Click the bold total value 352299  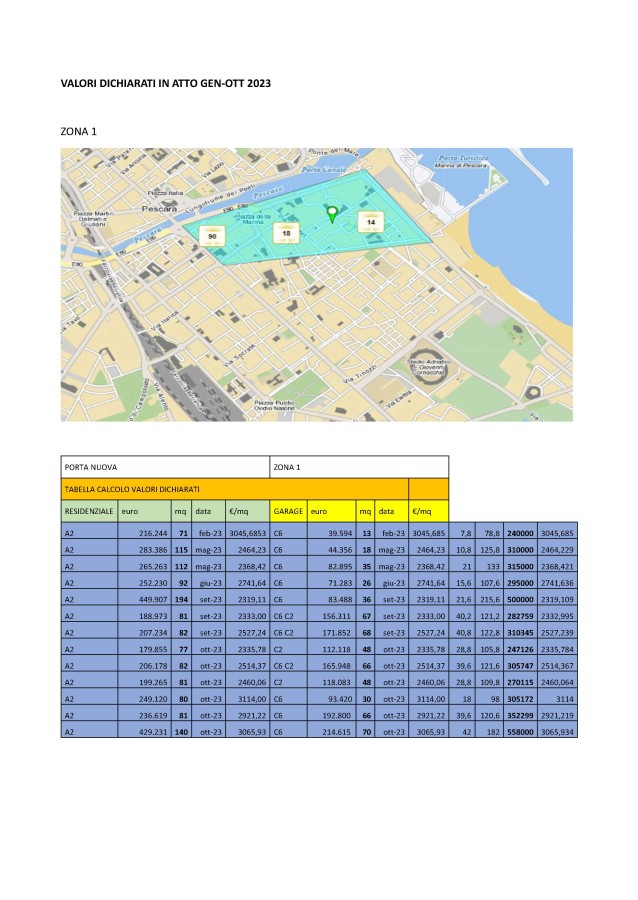pos(520,715)
